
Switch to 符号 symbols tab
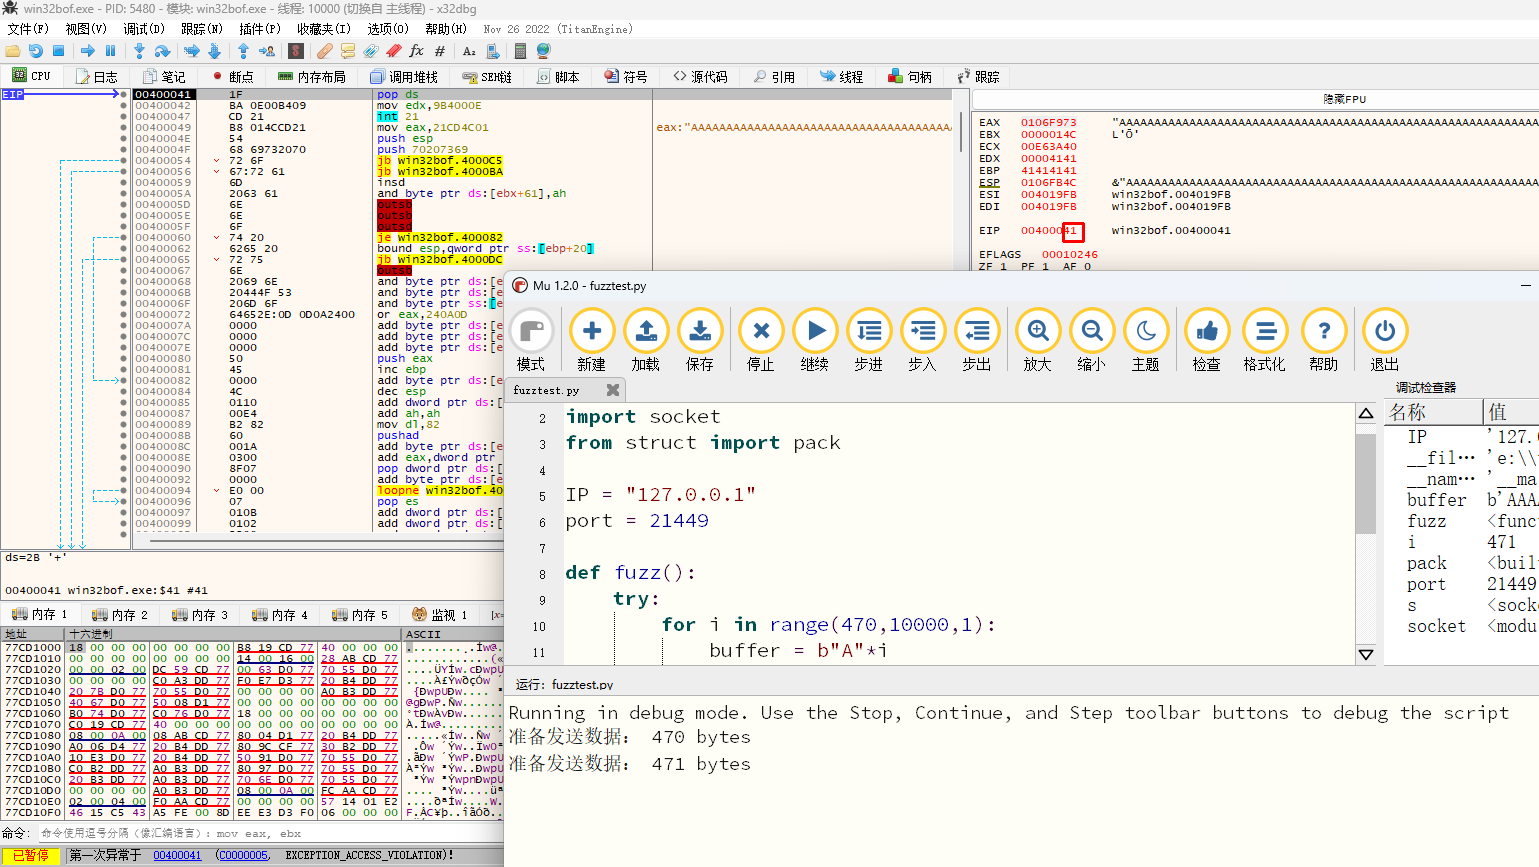pyautogui.click(x=626, y=76)
